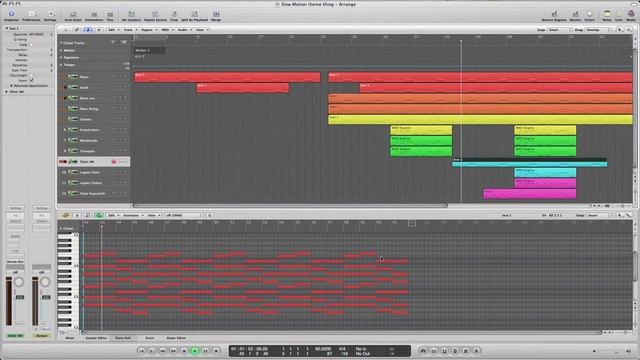The image size is (640, 360).
Task: Expand the Marker global track
Action: point(61,50)
